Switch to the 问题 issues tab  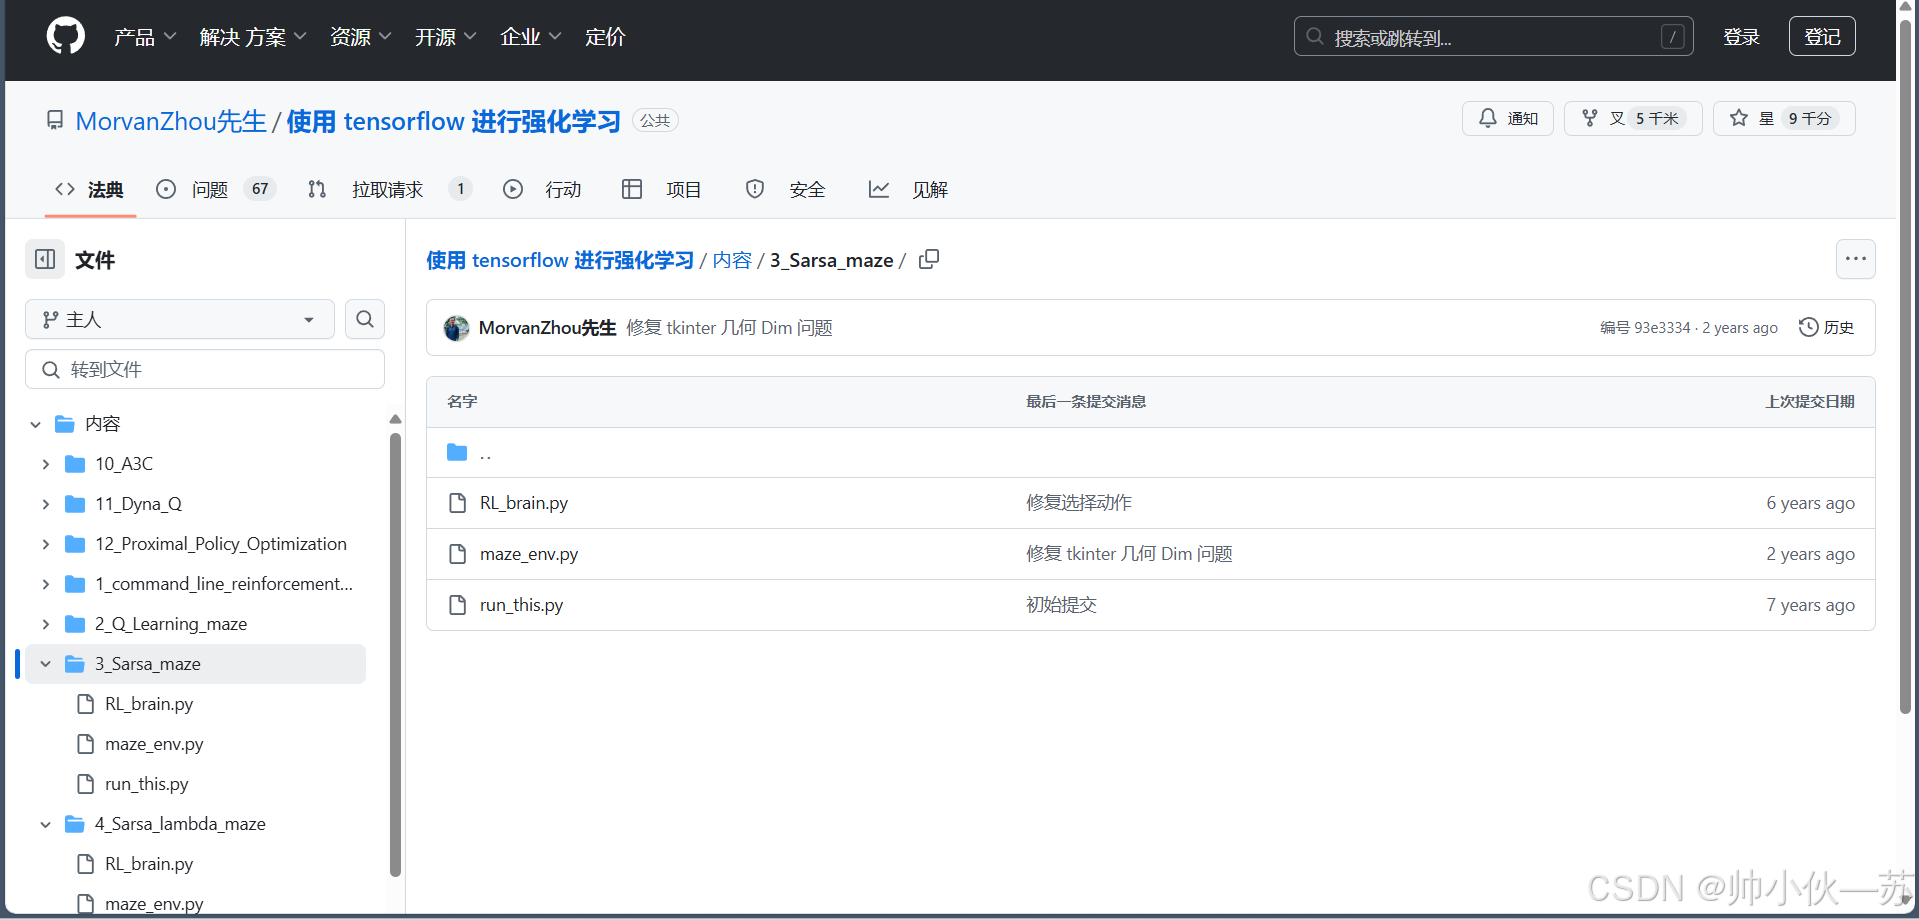click(216, 189)
